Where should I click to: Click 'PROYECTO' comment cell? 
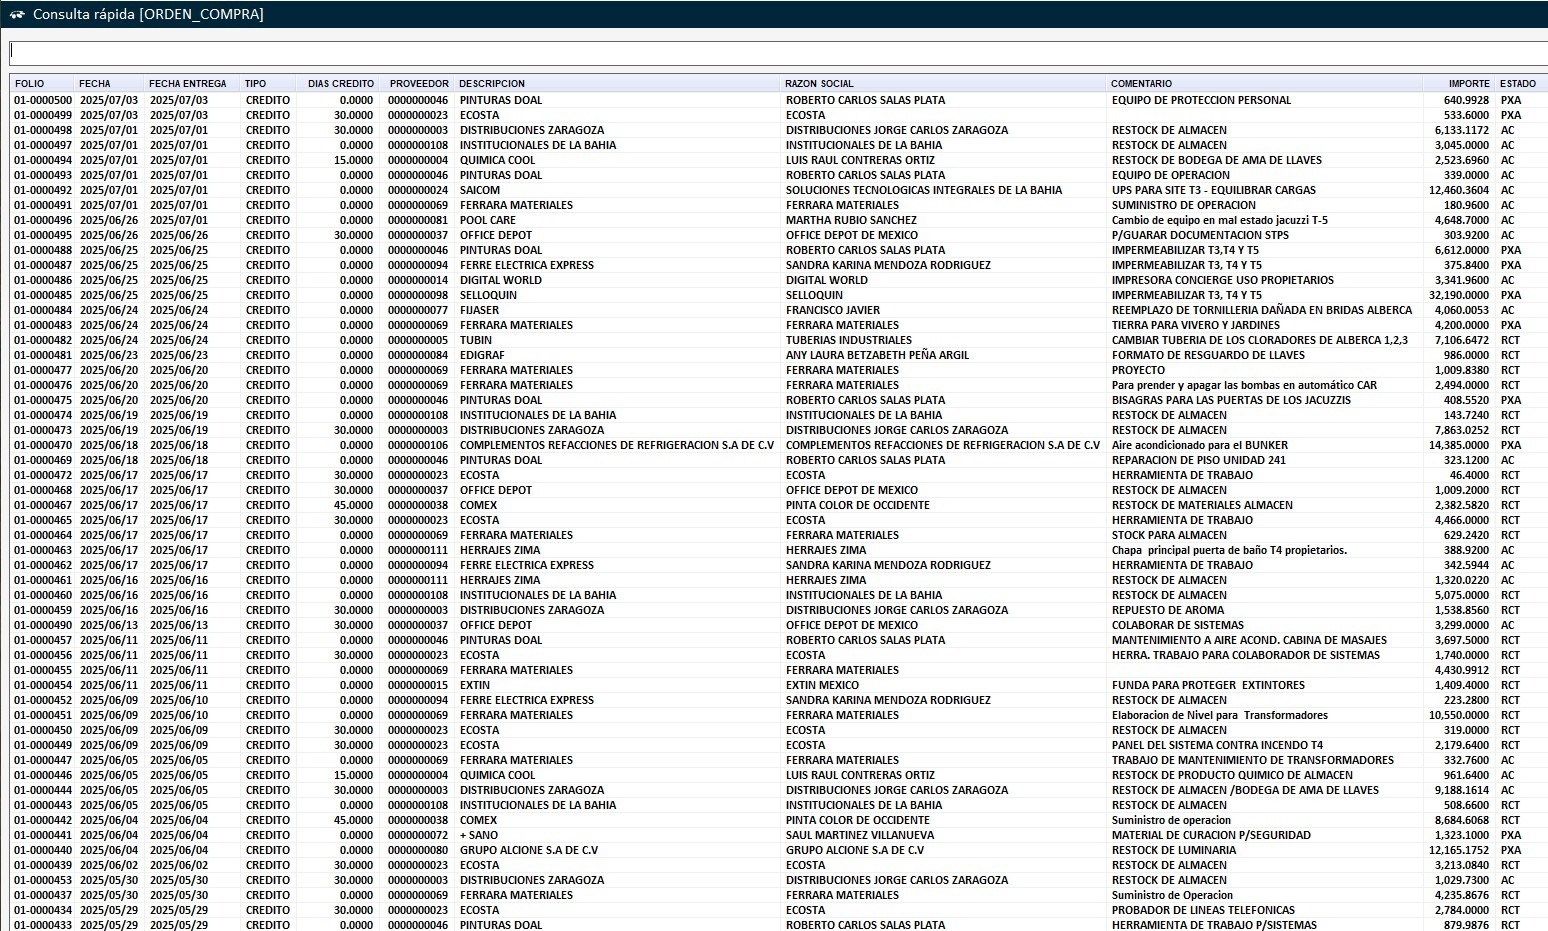(1138, 370)
